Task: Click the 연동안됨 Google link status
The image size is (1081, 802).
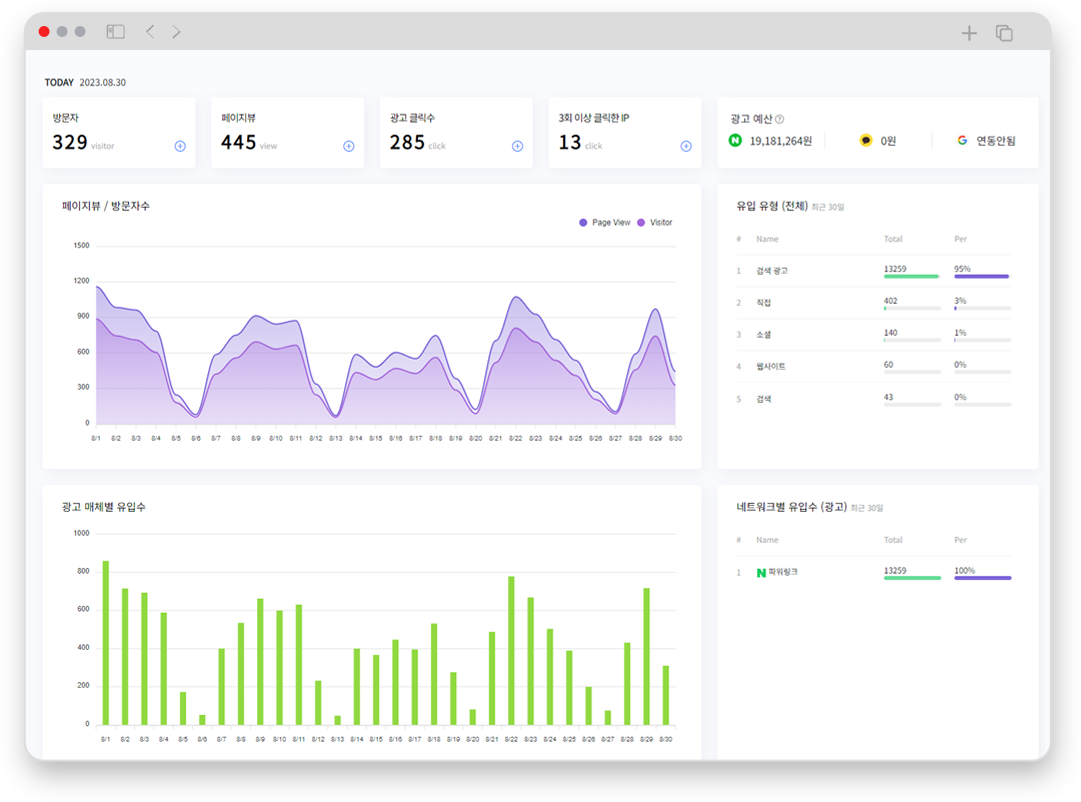Action: tap(996, 141)
